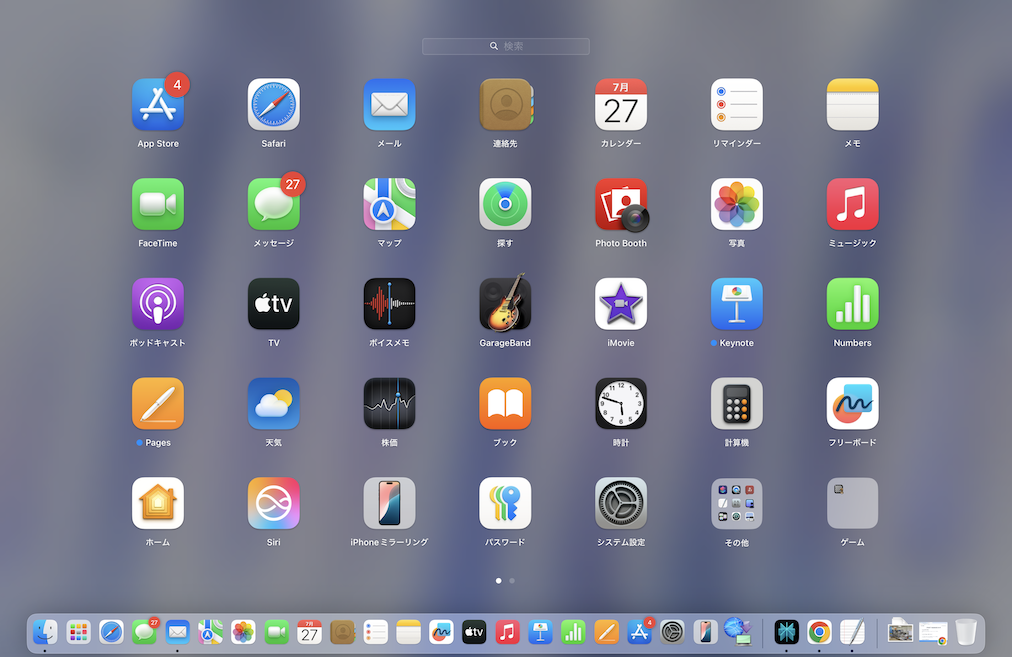Screen dimensions: 1012x657
Task: Open App Store from the Launchpad grid
Action: pos(157,105)
